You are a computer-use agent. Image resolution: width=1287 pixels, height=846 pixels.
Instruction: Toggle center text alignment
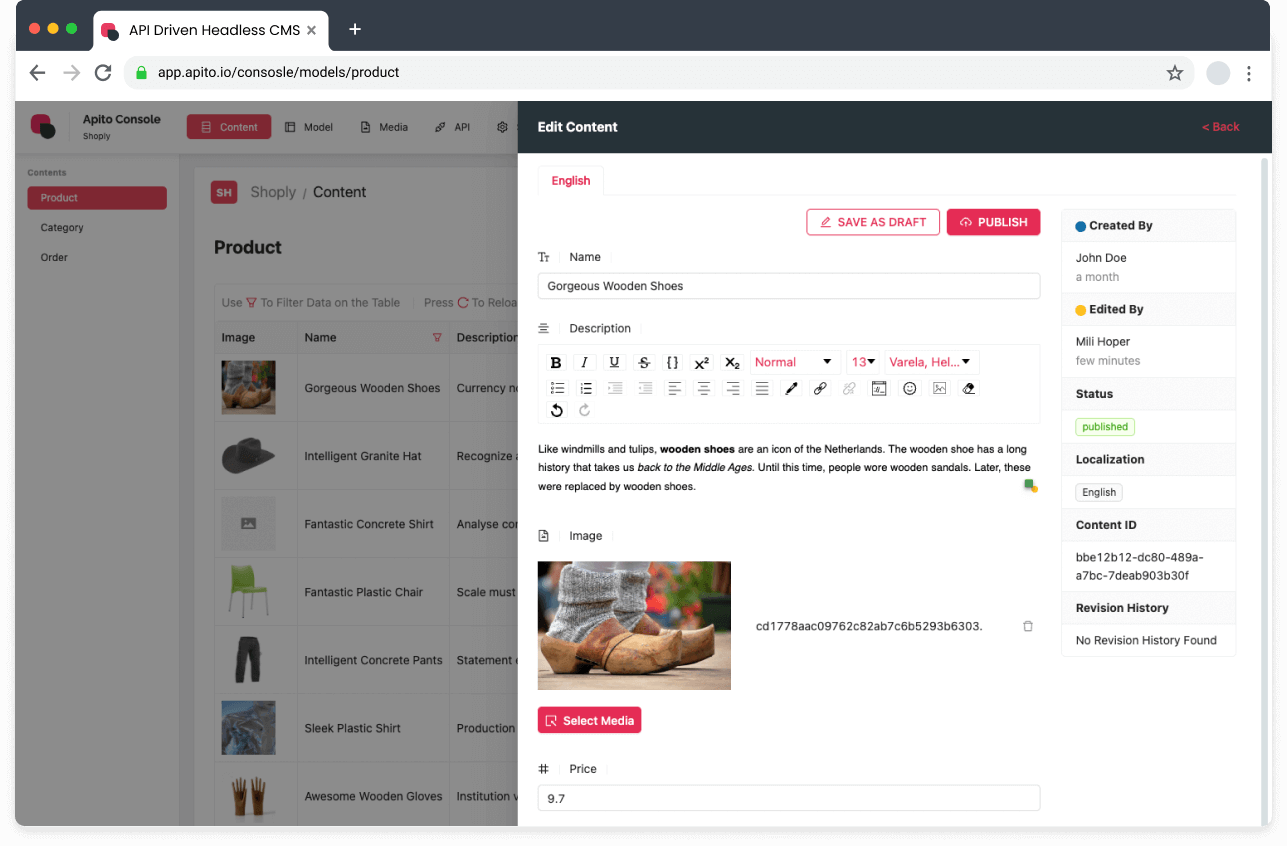coord(703,388)
